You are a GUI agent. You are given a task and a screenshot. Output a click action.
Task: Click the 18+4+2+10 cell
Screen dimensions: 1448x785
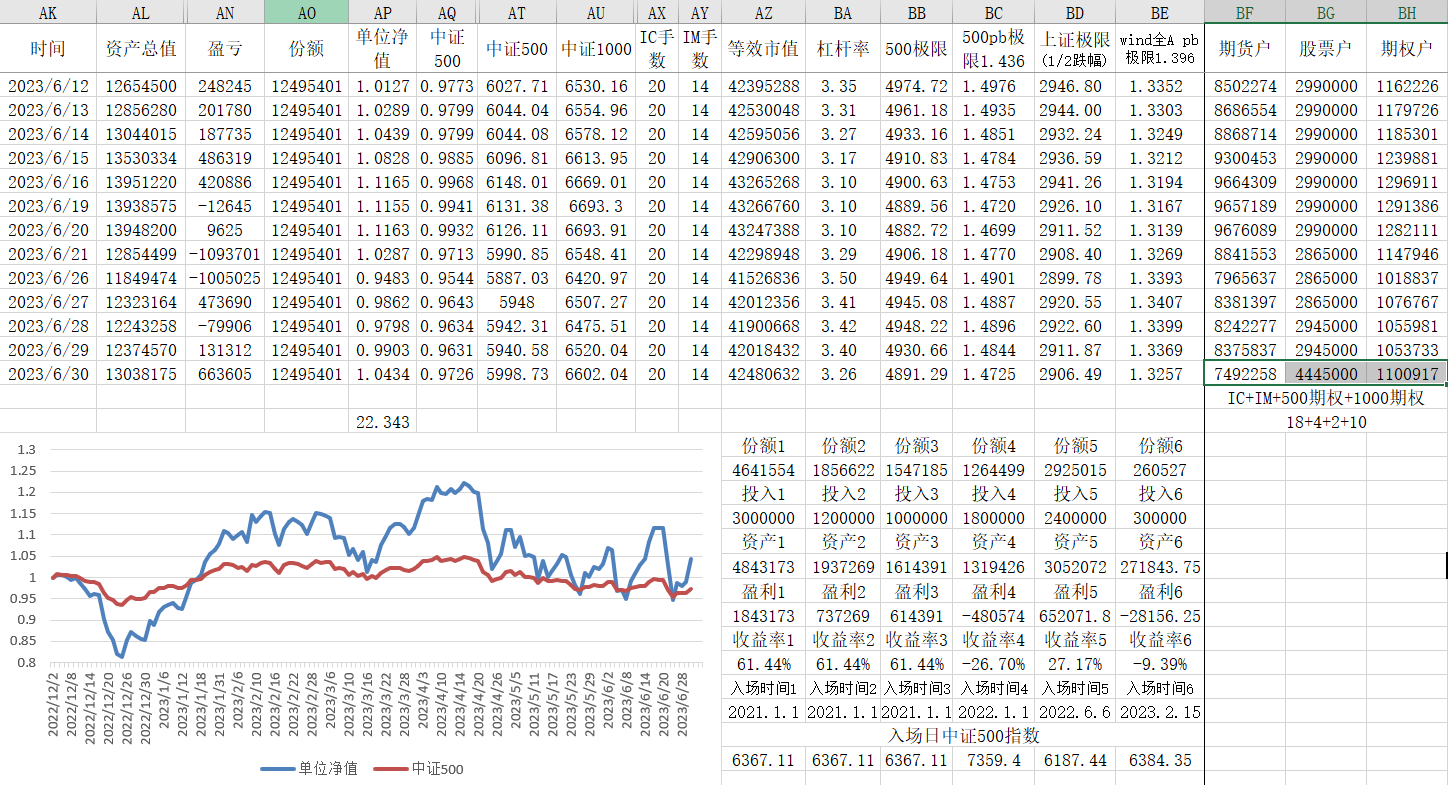pos(1325,422)
